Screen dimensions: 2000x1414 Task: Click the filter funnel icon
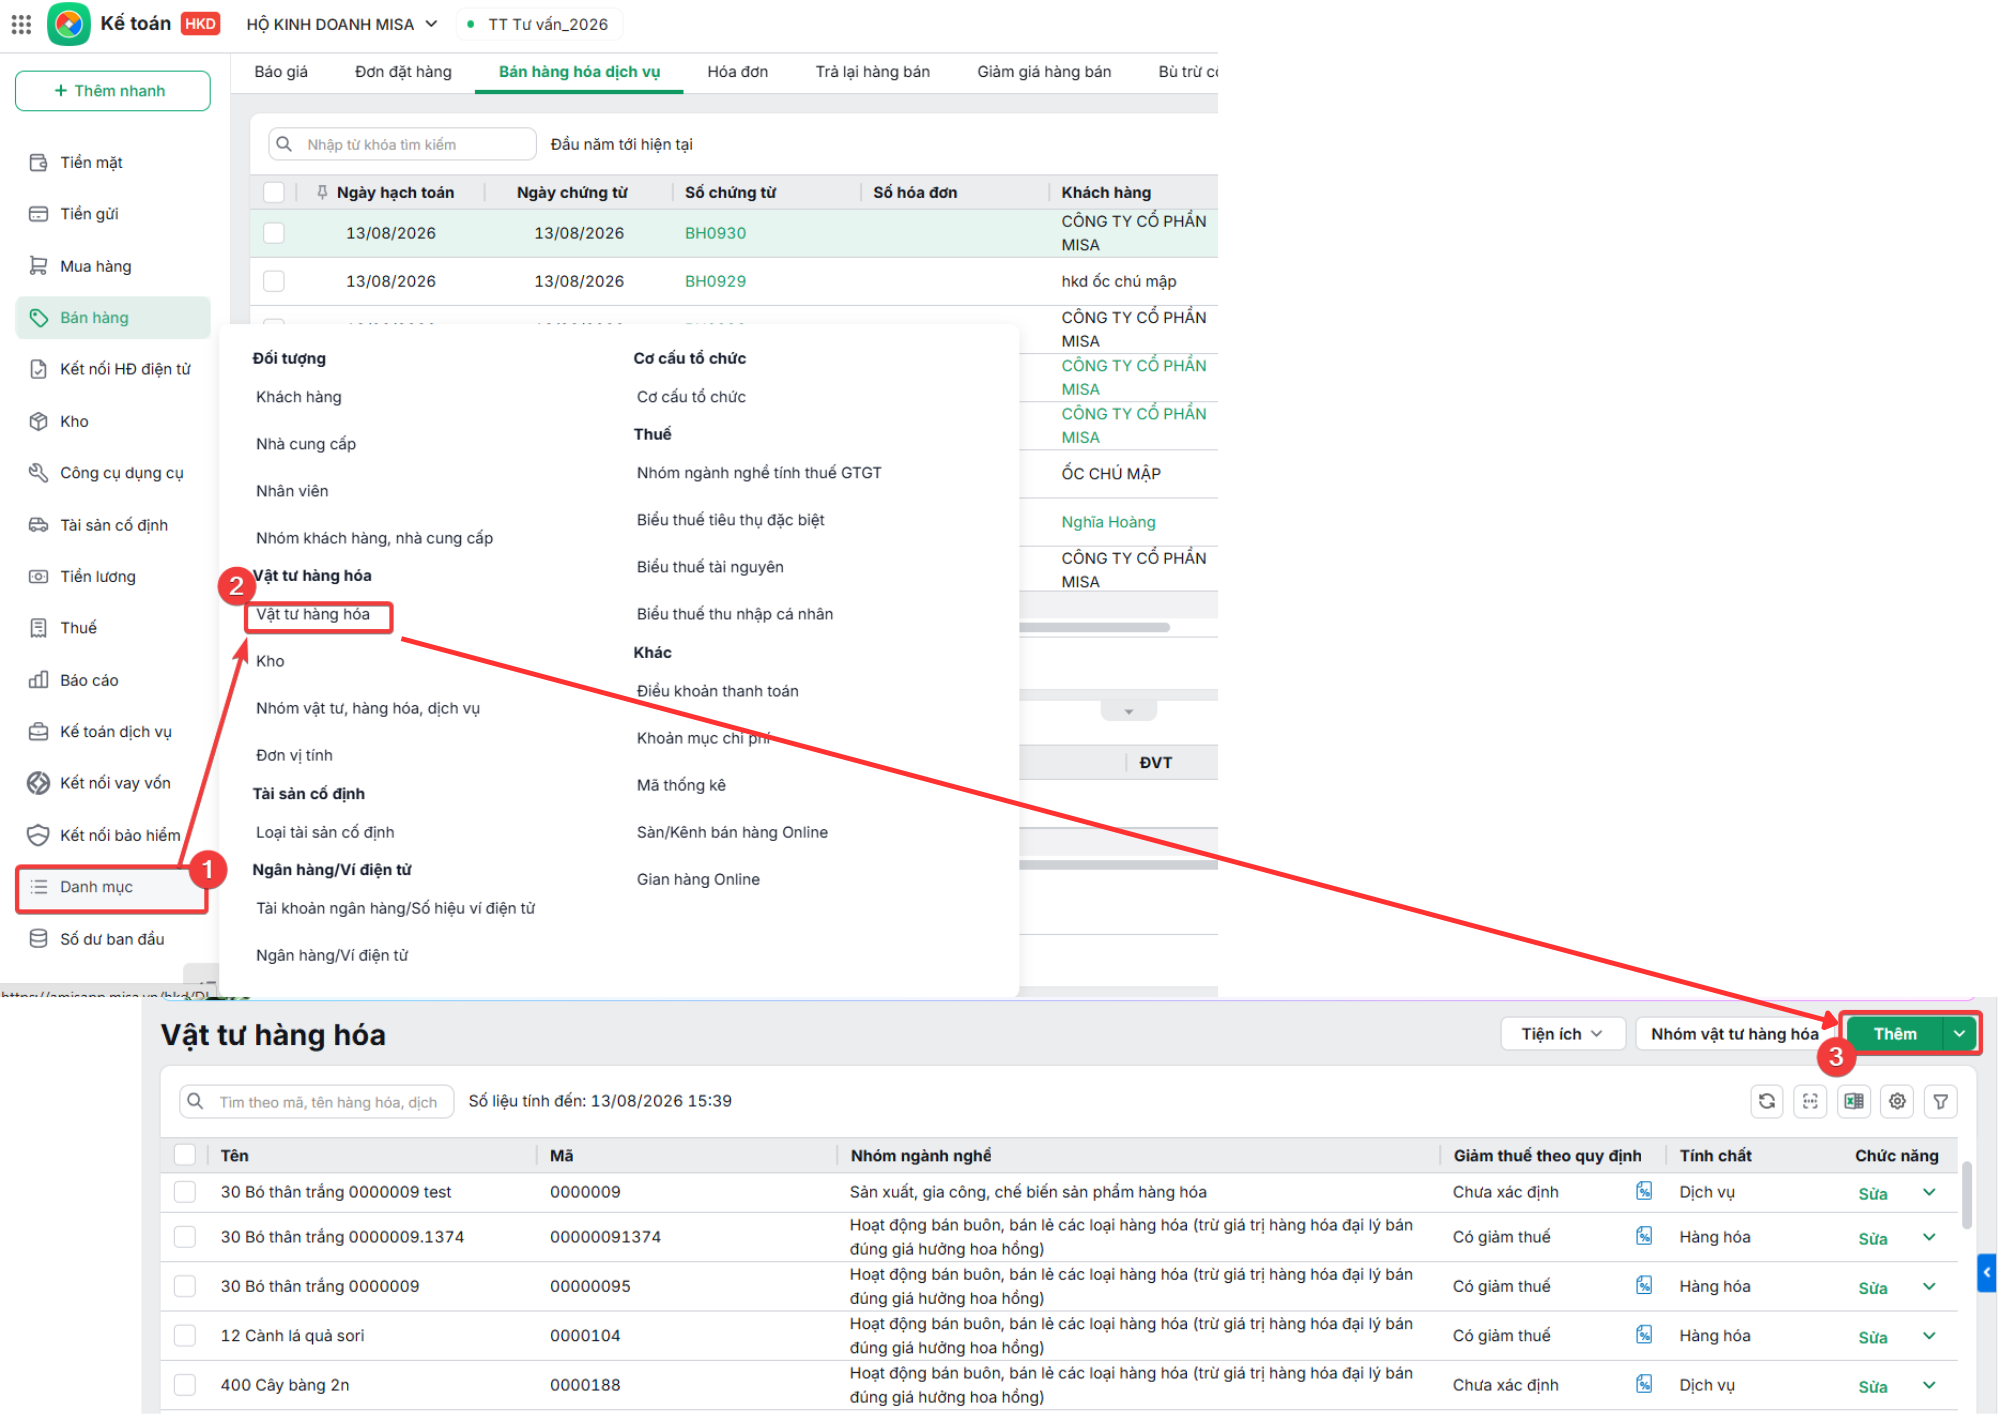click(1940, 1101)
